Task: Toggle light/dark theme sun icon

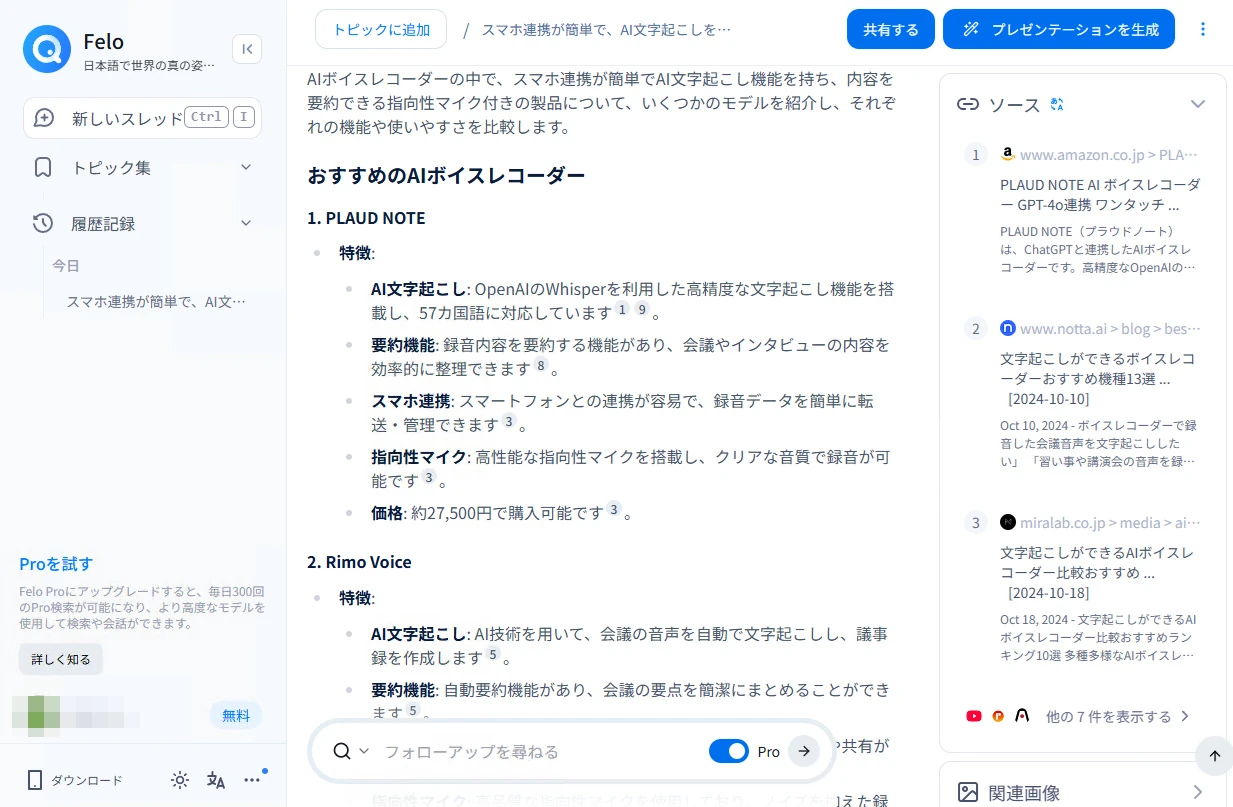Action: pos(180,780)
